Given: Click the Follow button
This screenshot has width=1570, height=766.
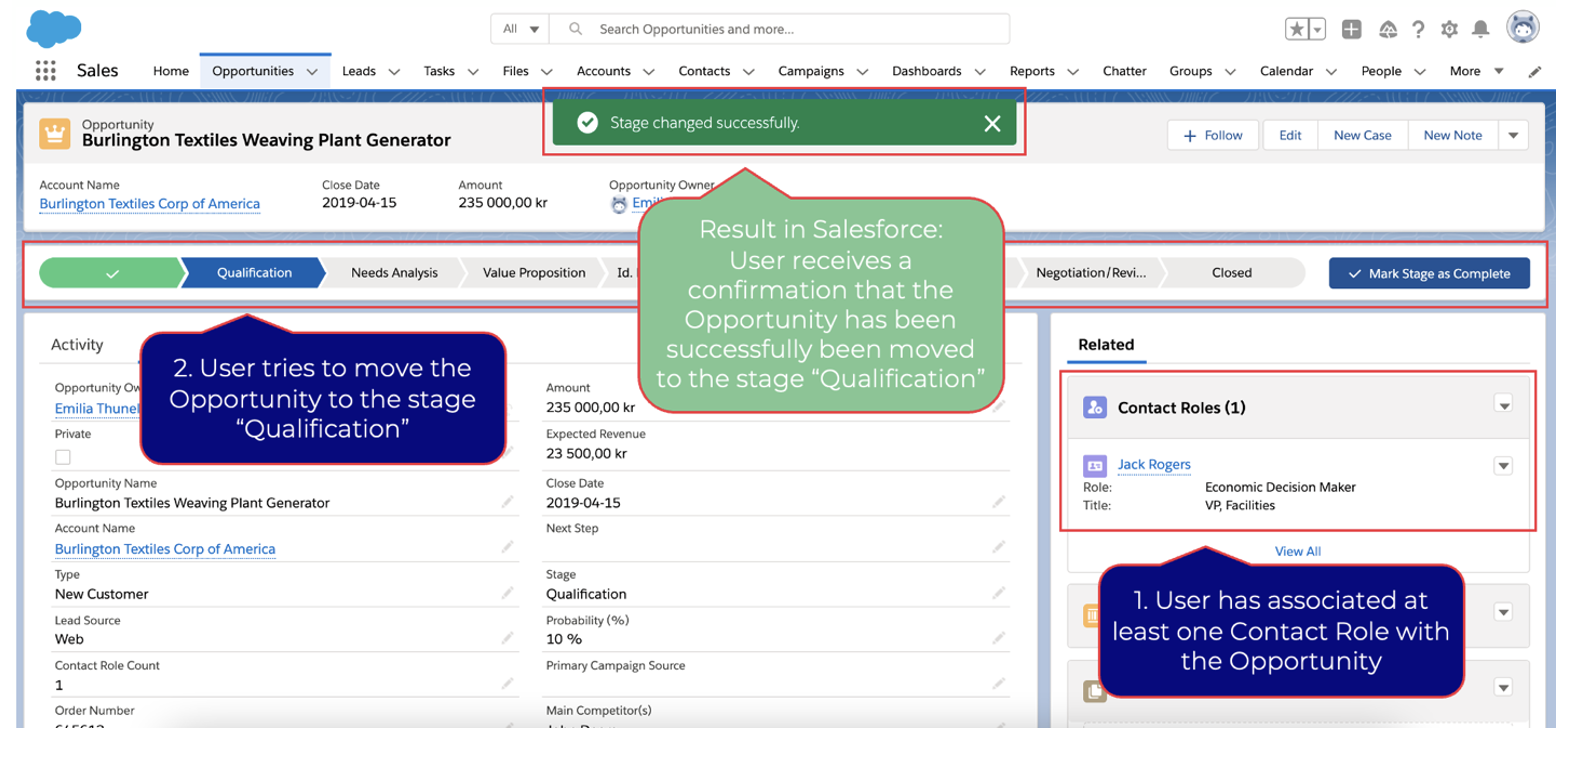Looking at the screenshot, I should pyautogui.click(x=1212, y=135).
